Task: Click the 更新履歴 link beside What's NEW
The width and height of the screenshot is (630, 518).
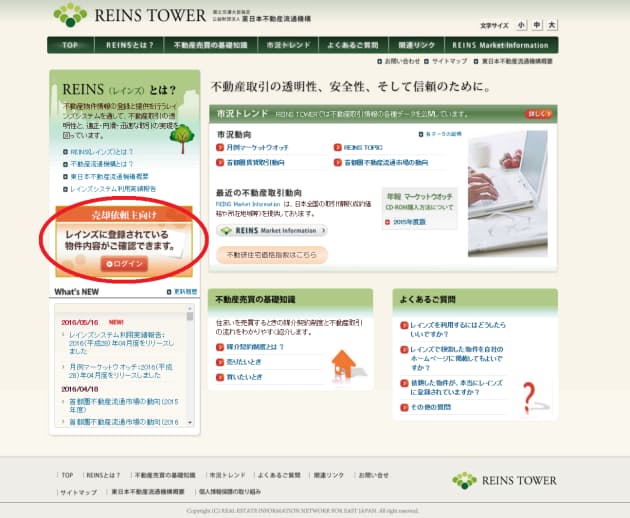Action: click(x=184, y=292)
